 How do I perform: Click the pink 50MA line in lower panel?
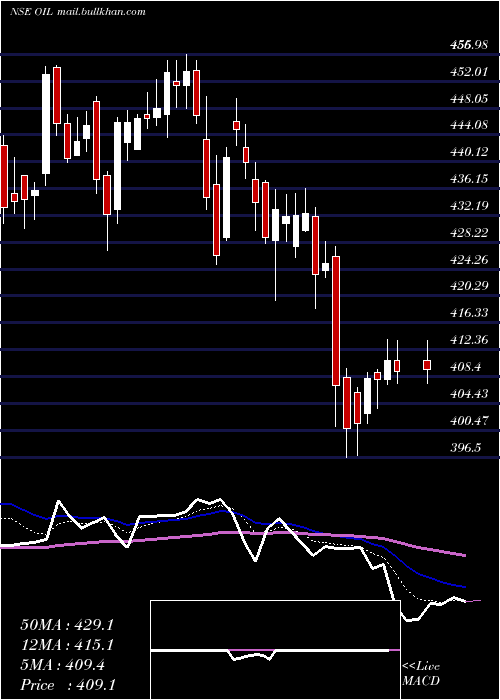click(x=232, y=533)
